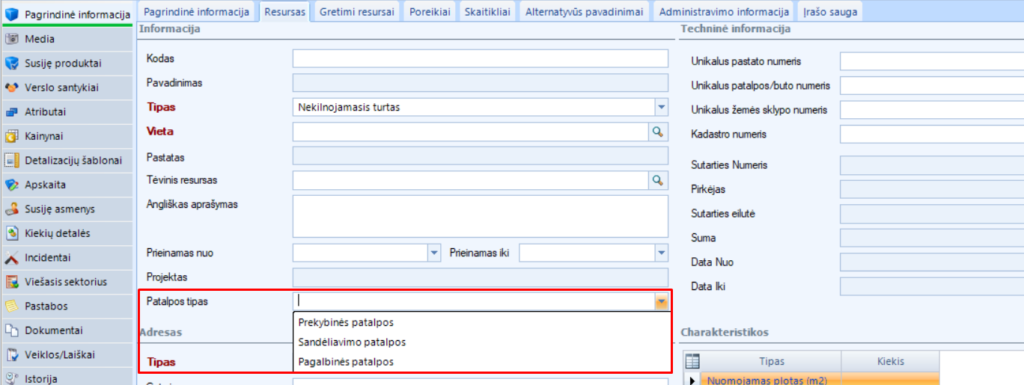Click the Tipas column header in Charakteristikos
The image size is (1024, 385).
point(772,362)
